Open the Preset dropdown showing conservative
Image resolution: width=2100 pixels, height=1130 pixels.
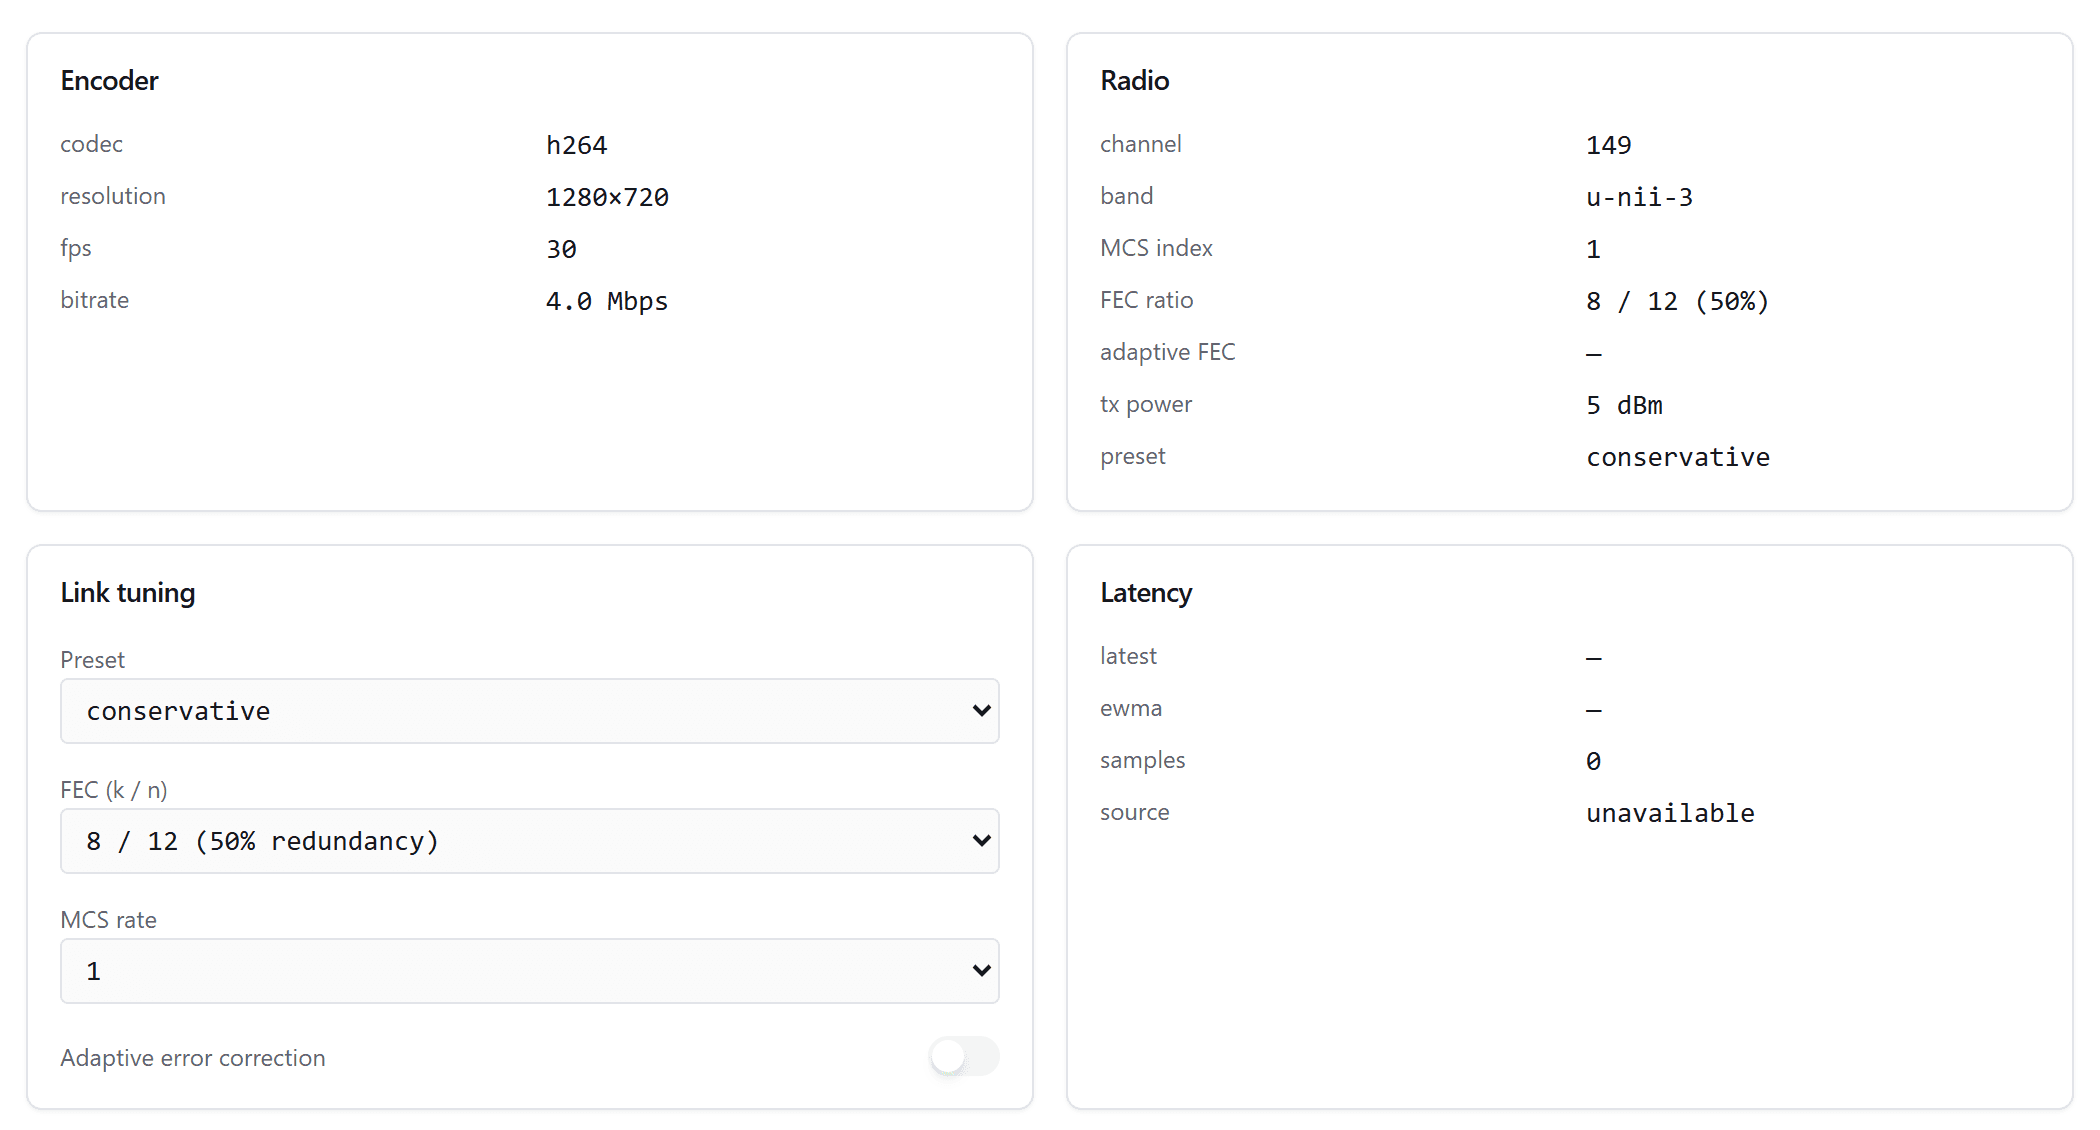tap(530, 711)
